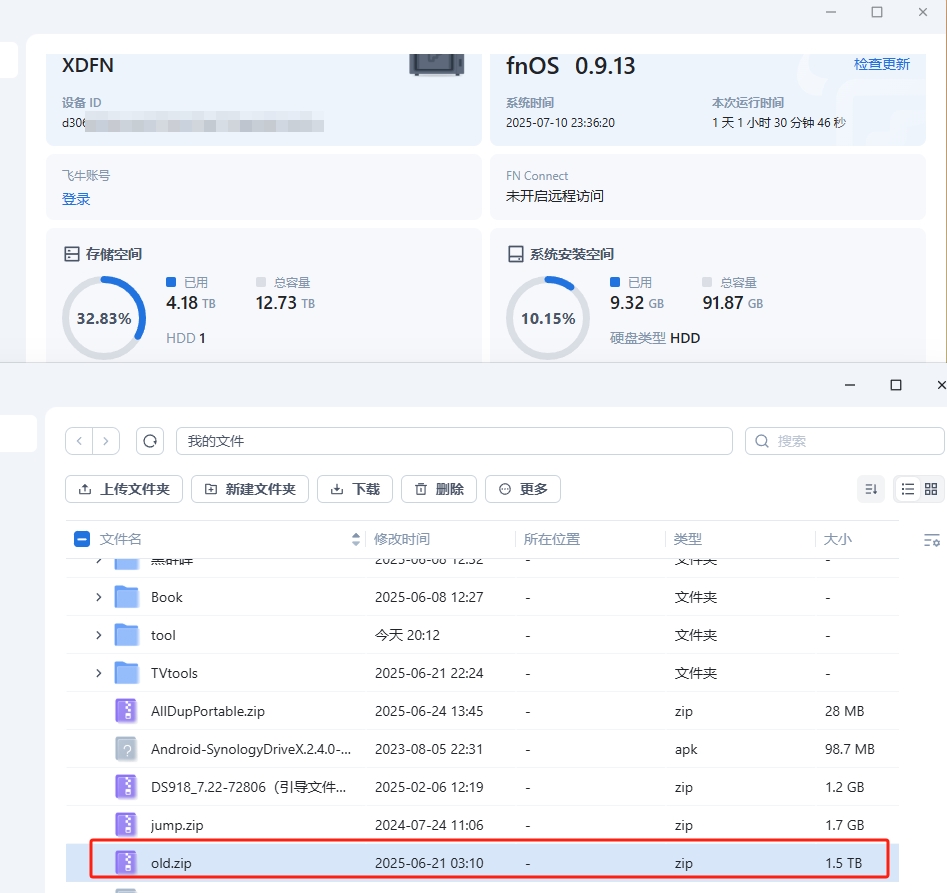Click system space usage ring 10.15%
This screenshot has height=893, width=947.
548,318
